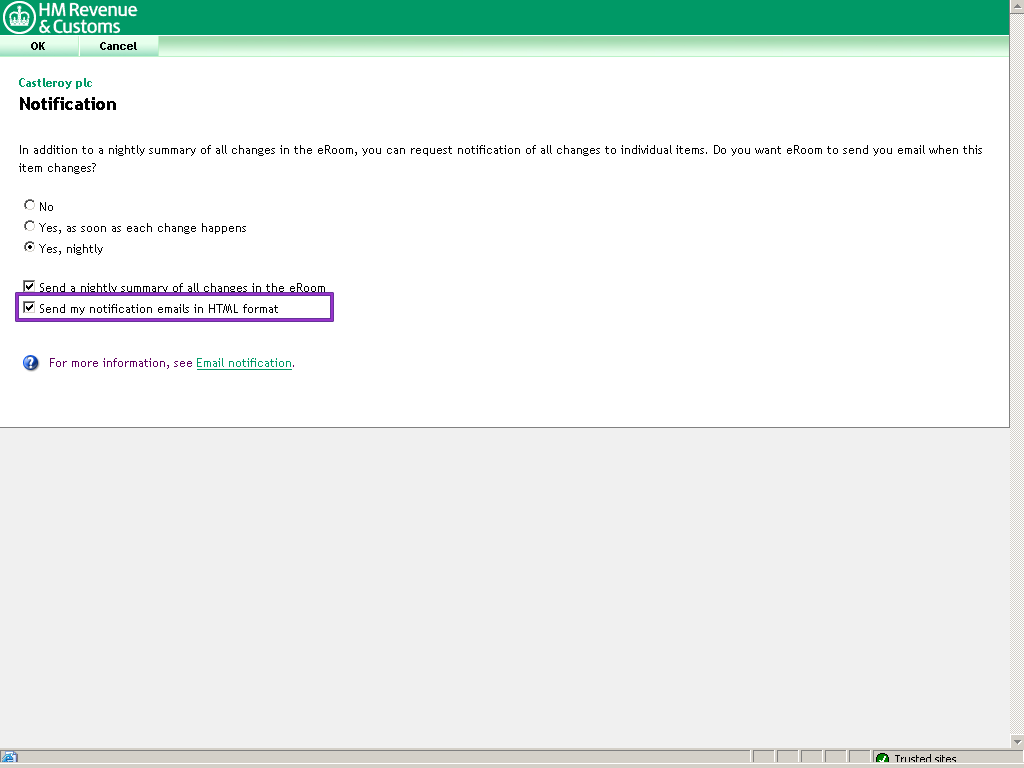
Task: Click the blue help question mark icon
Action: [x=30, y=363]
